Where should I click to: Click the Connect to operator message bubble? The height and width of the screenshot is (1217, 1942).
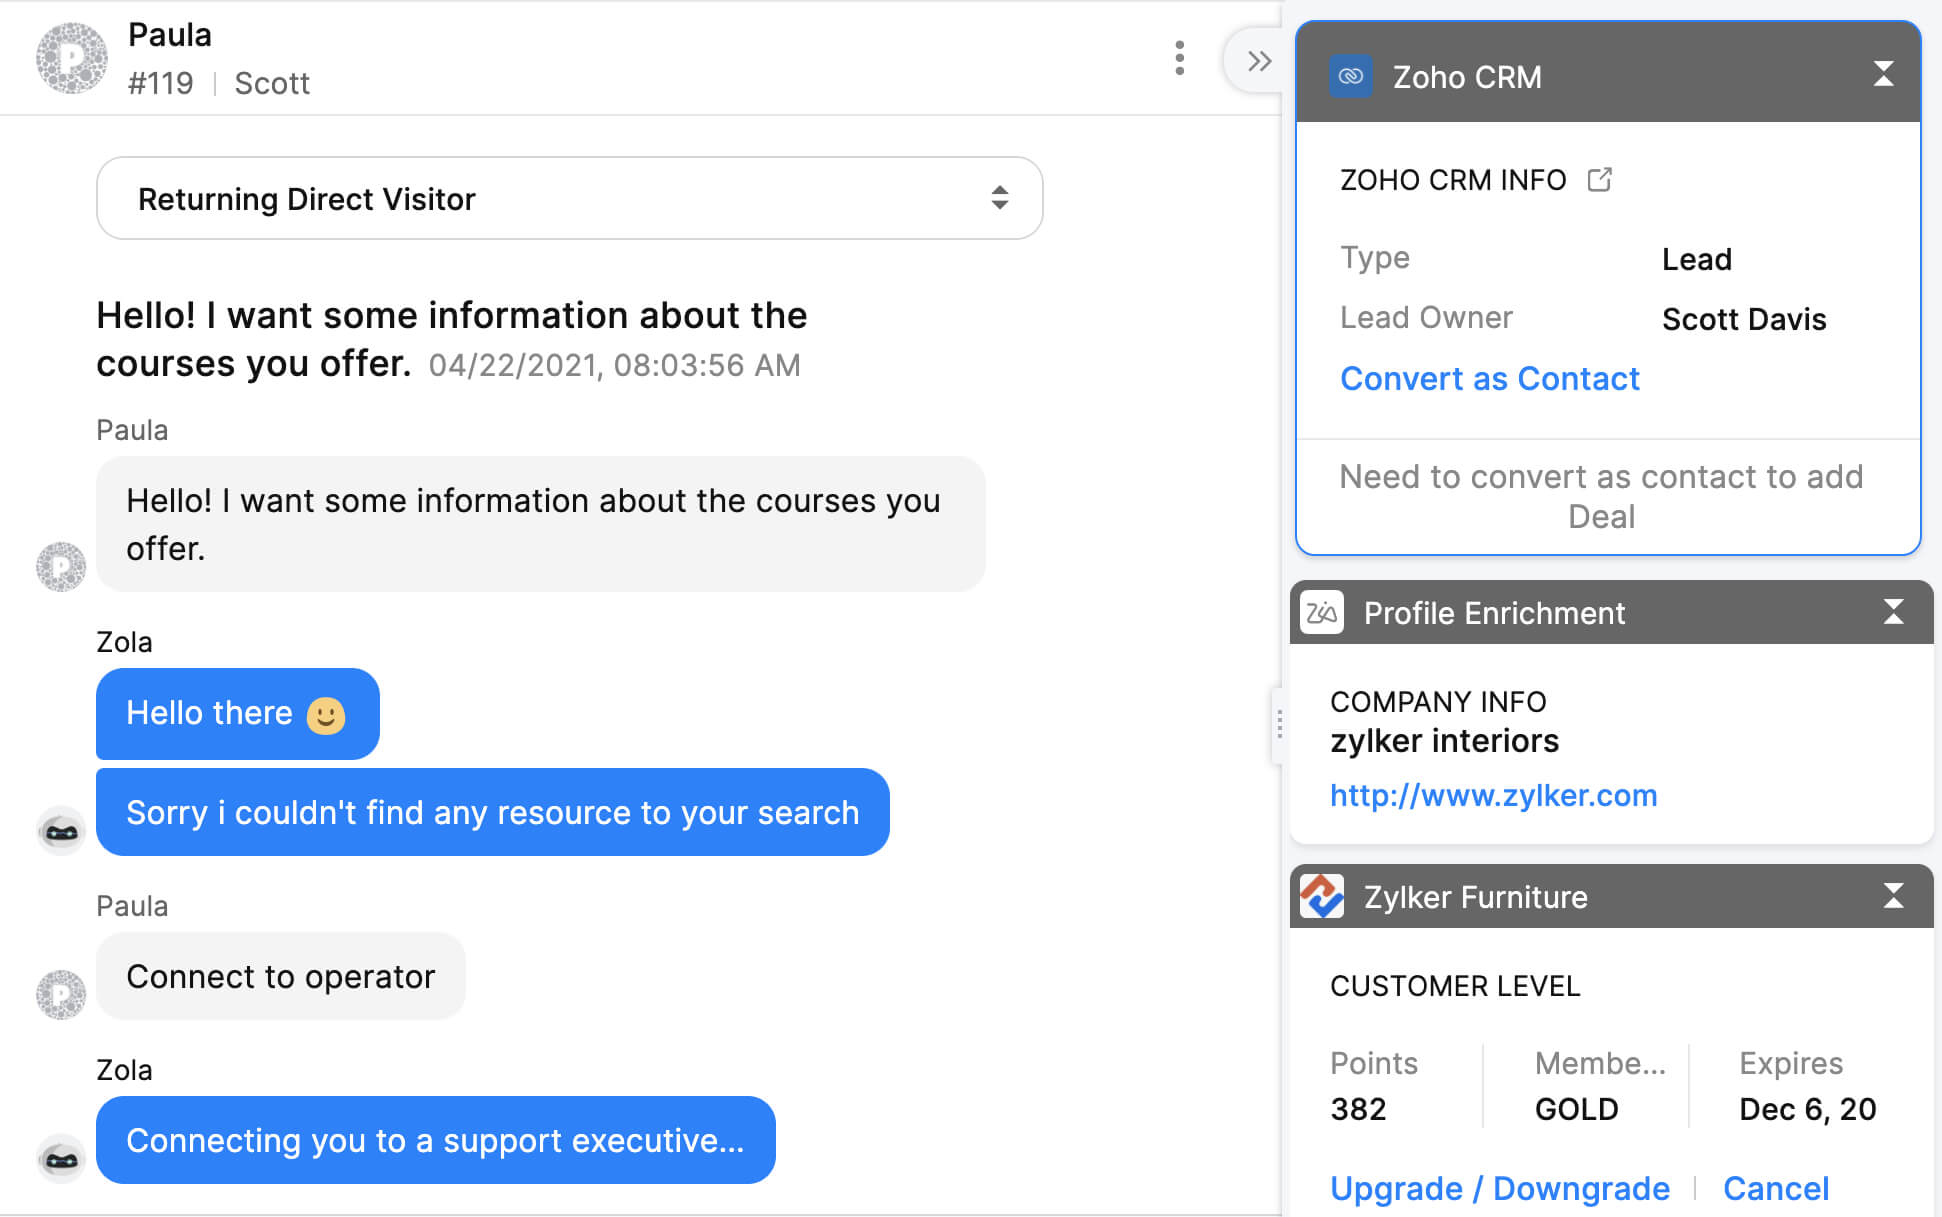pyautogui.click(x=281, y=976)
